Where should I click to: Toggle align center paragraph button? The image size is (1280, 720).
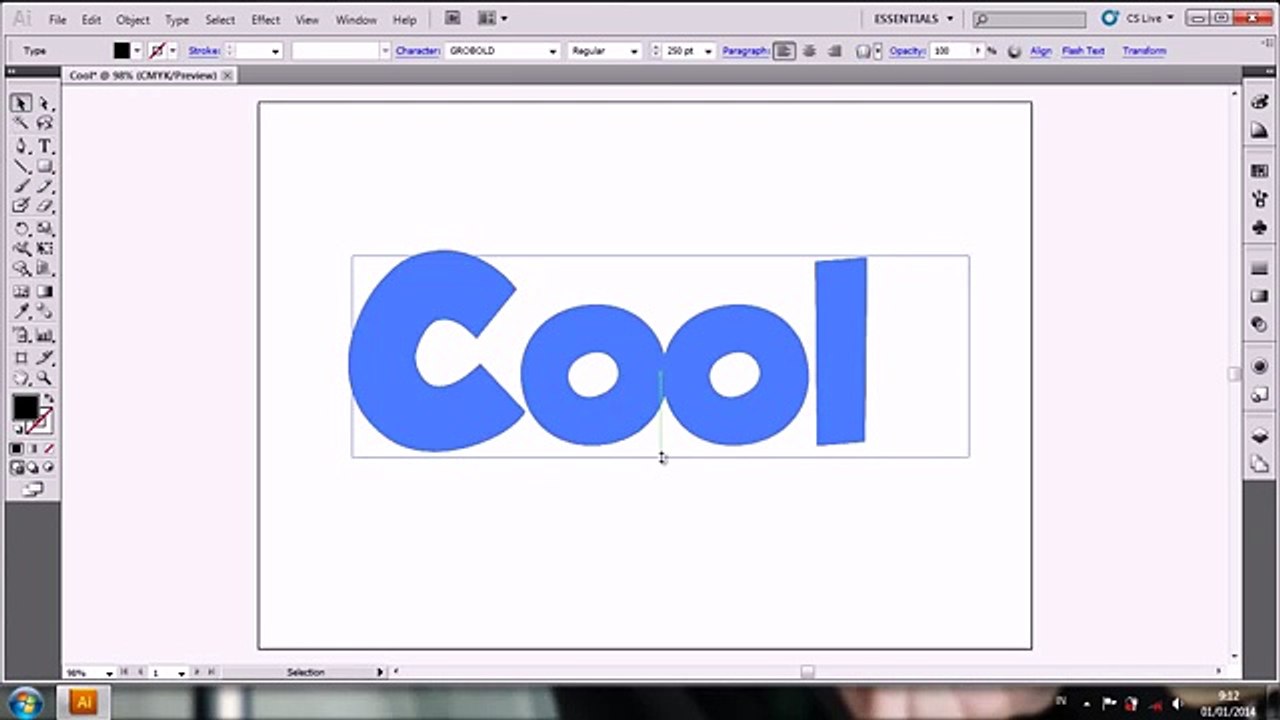[x=809, y=51]
